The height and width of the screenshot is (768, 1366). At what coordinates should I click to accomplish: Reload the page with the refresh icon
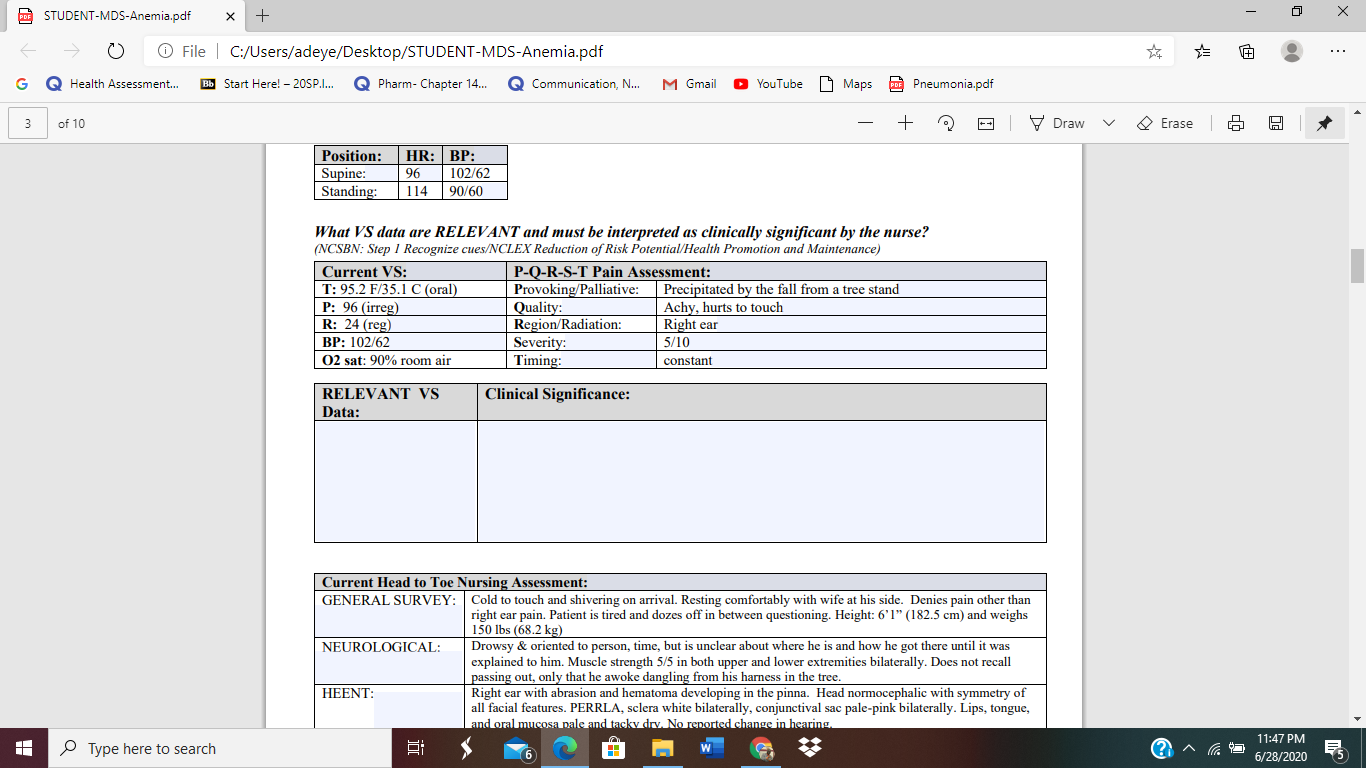115,51
